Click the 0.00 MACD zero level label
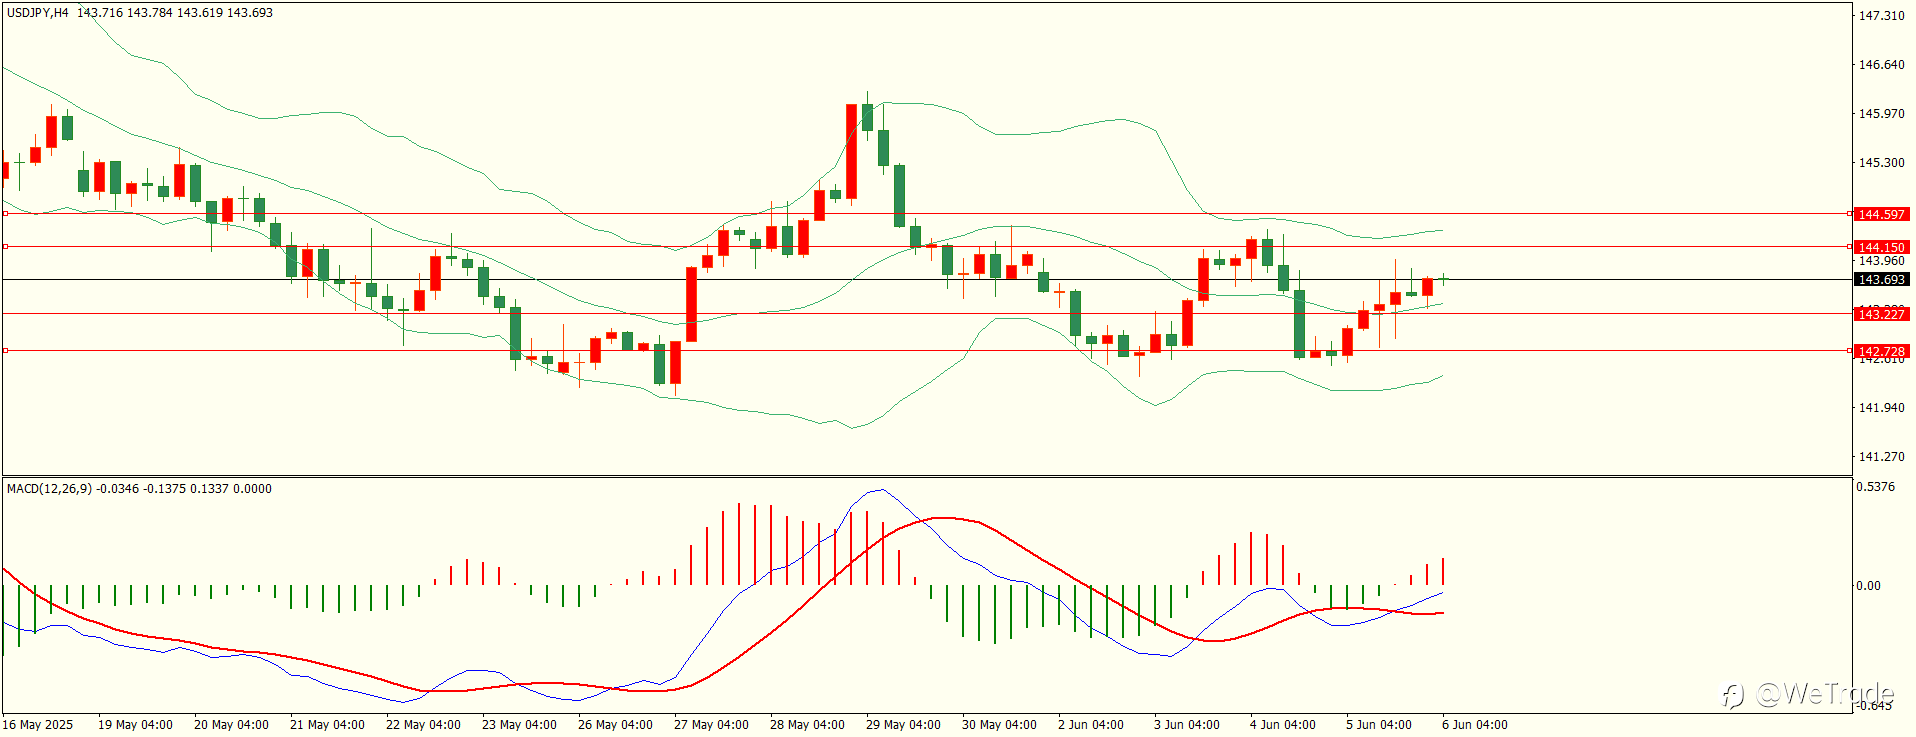The image size is (1916, 737). pos(1868,586)
